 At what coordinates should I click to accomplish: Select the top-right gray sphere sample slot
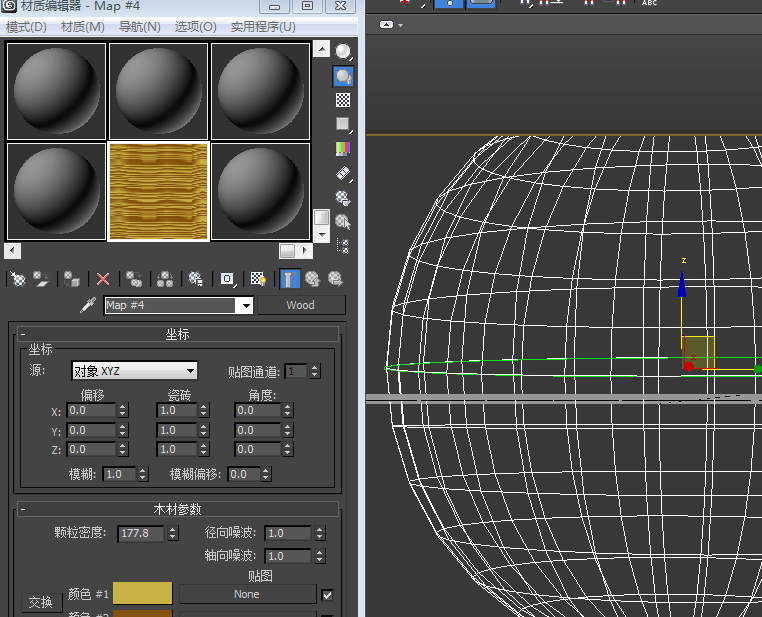(260, 91)
